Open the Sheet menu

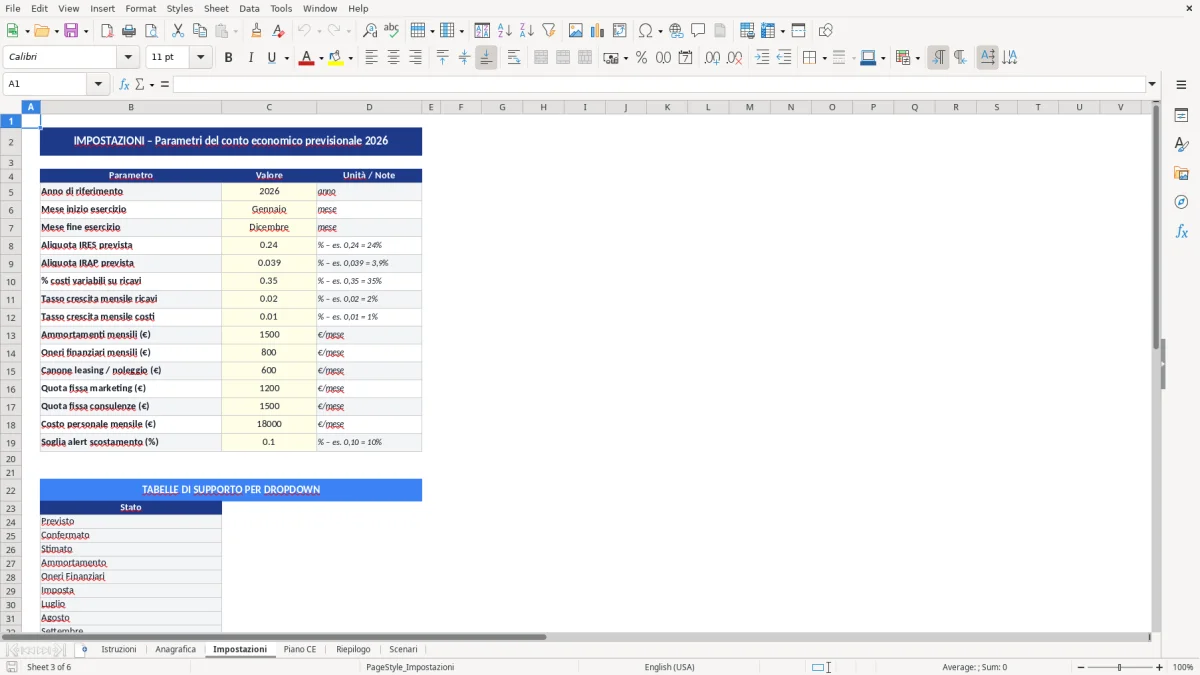coord(216,8)
